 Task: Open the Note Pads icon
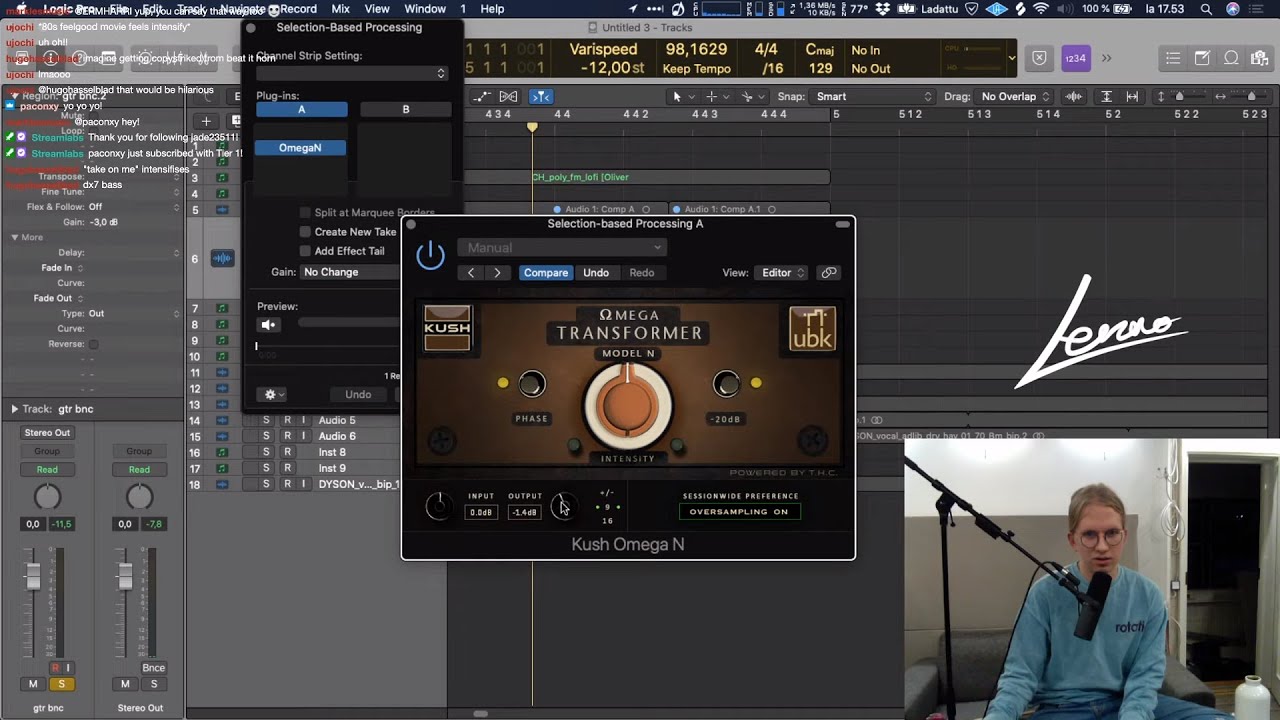point(1202,58)
